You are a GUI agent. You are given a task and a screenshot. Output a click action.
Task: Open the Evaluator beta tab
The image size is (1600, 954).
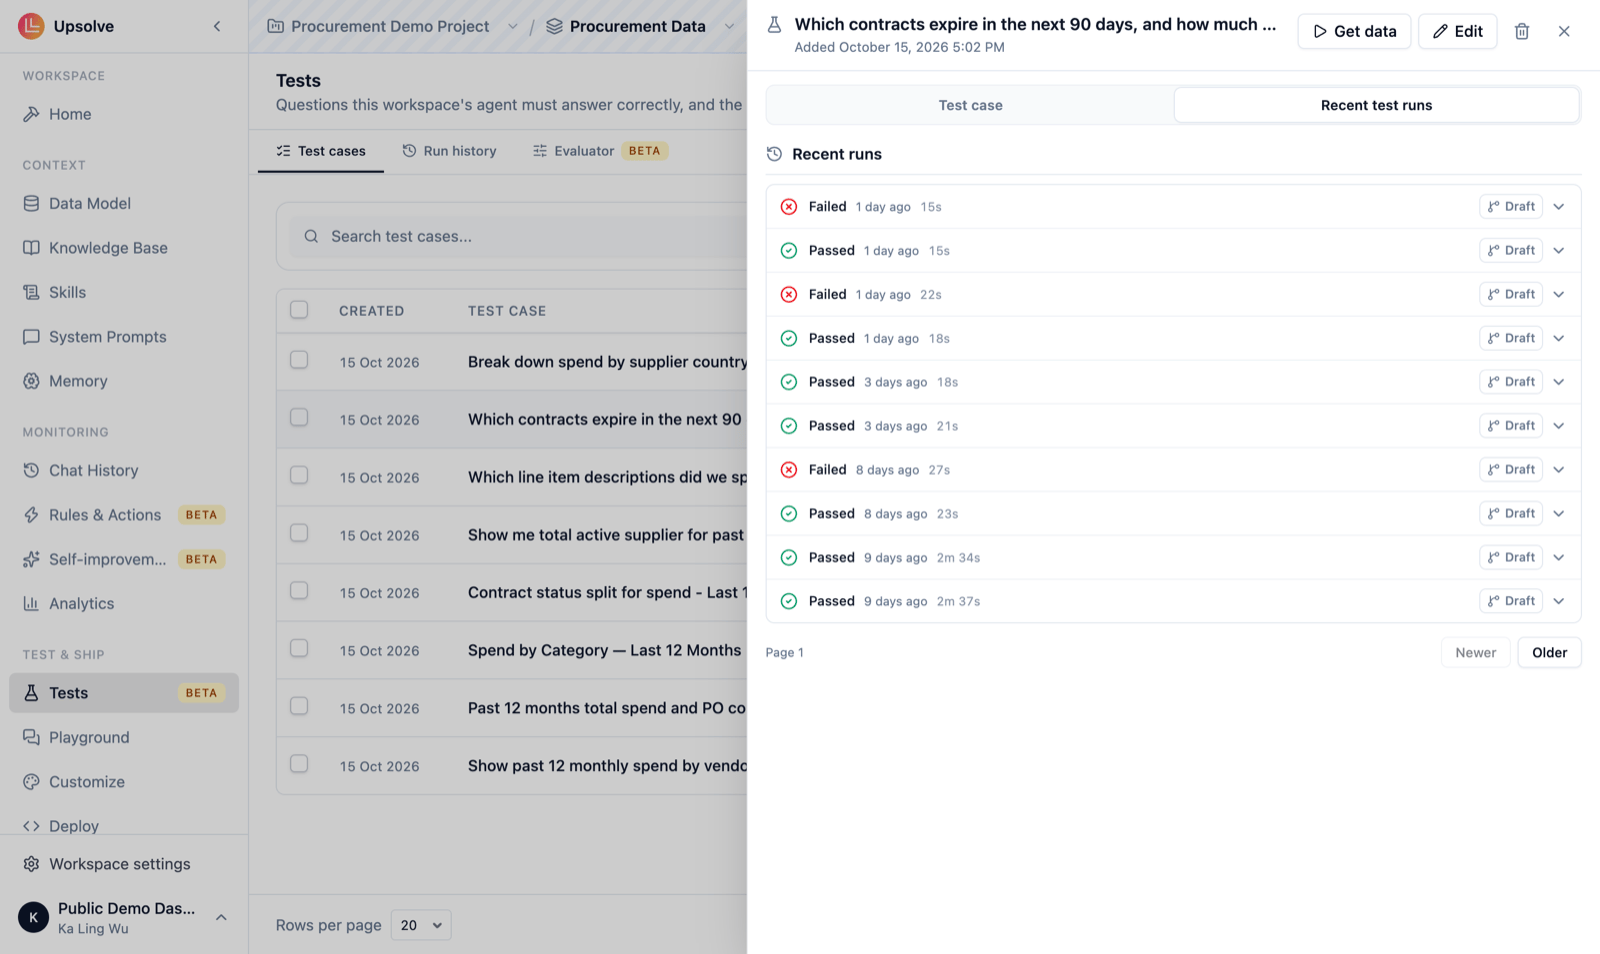(x=600, y=151)
